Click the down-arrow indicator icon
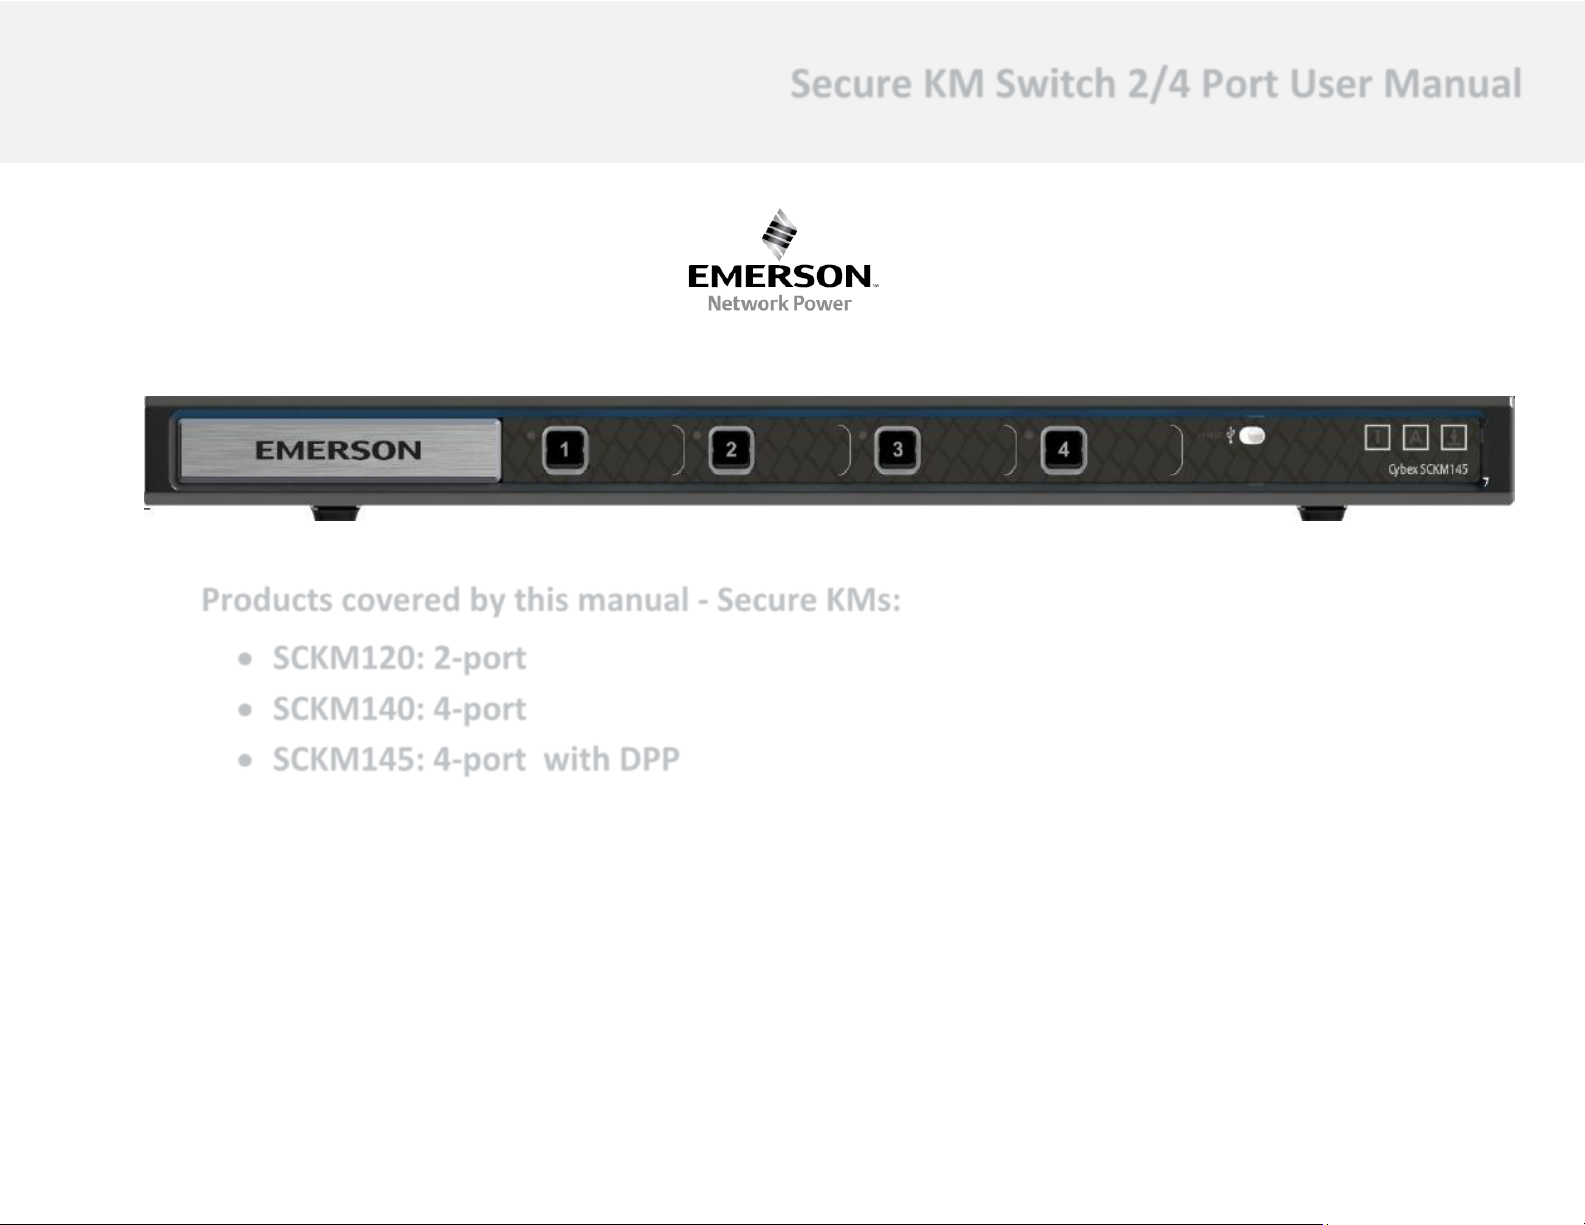 point(1453,437)
